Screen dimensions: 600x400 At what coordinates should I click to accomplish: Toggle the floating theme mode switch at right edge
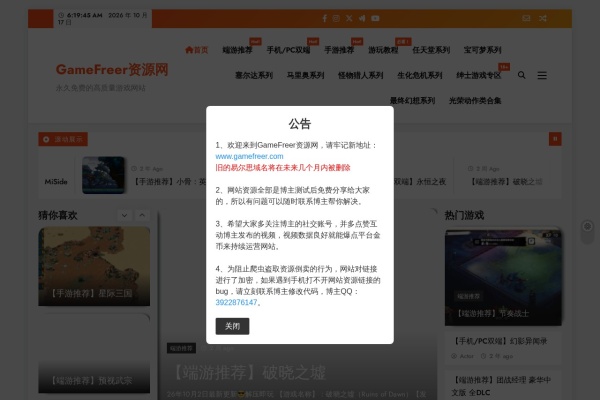coord(587,232)
